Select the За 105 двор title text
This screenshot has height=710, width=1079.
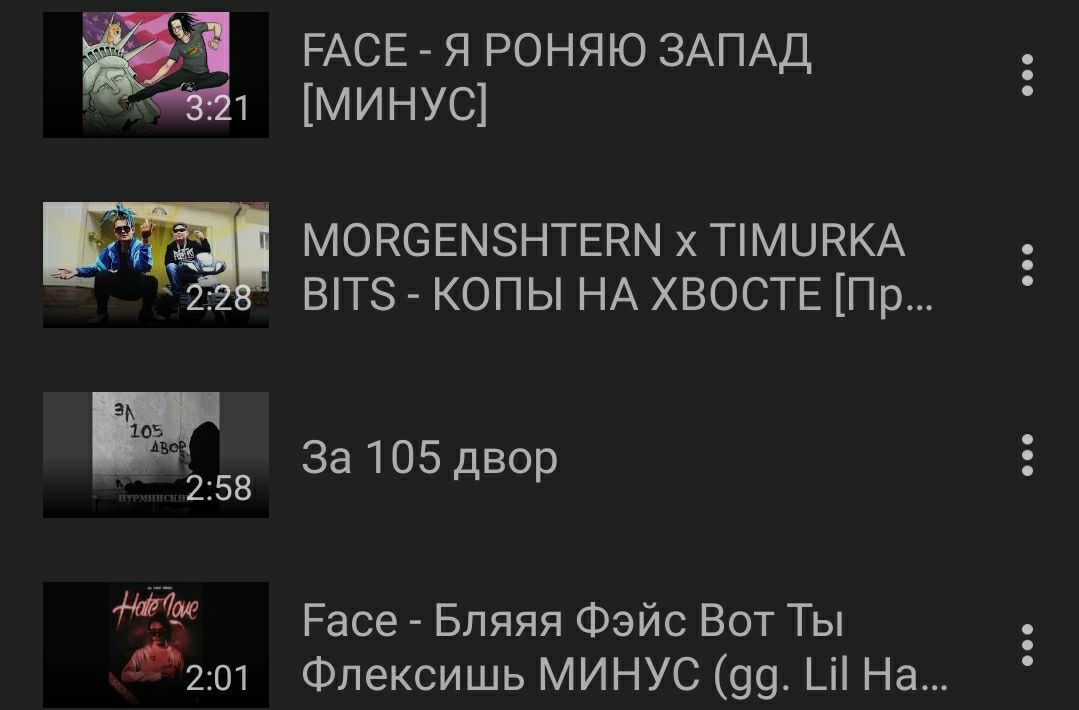point(429,458)
